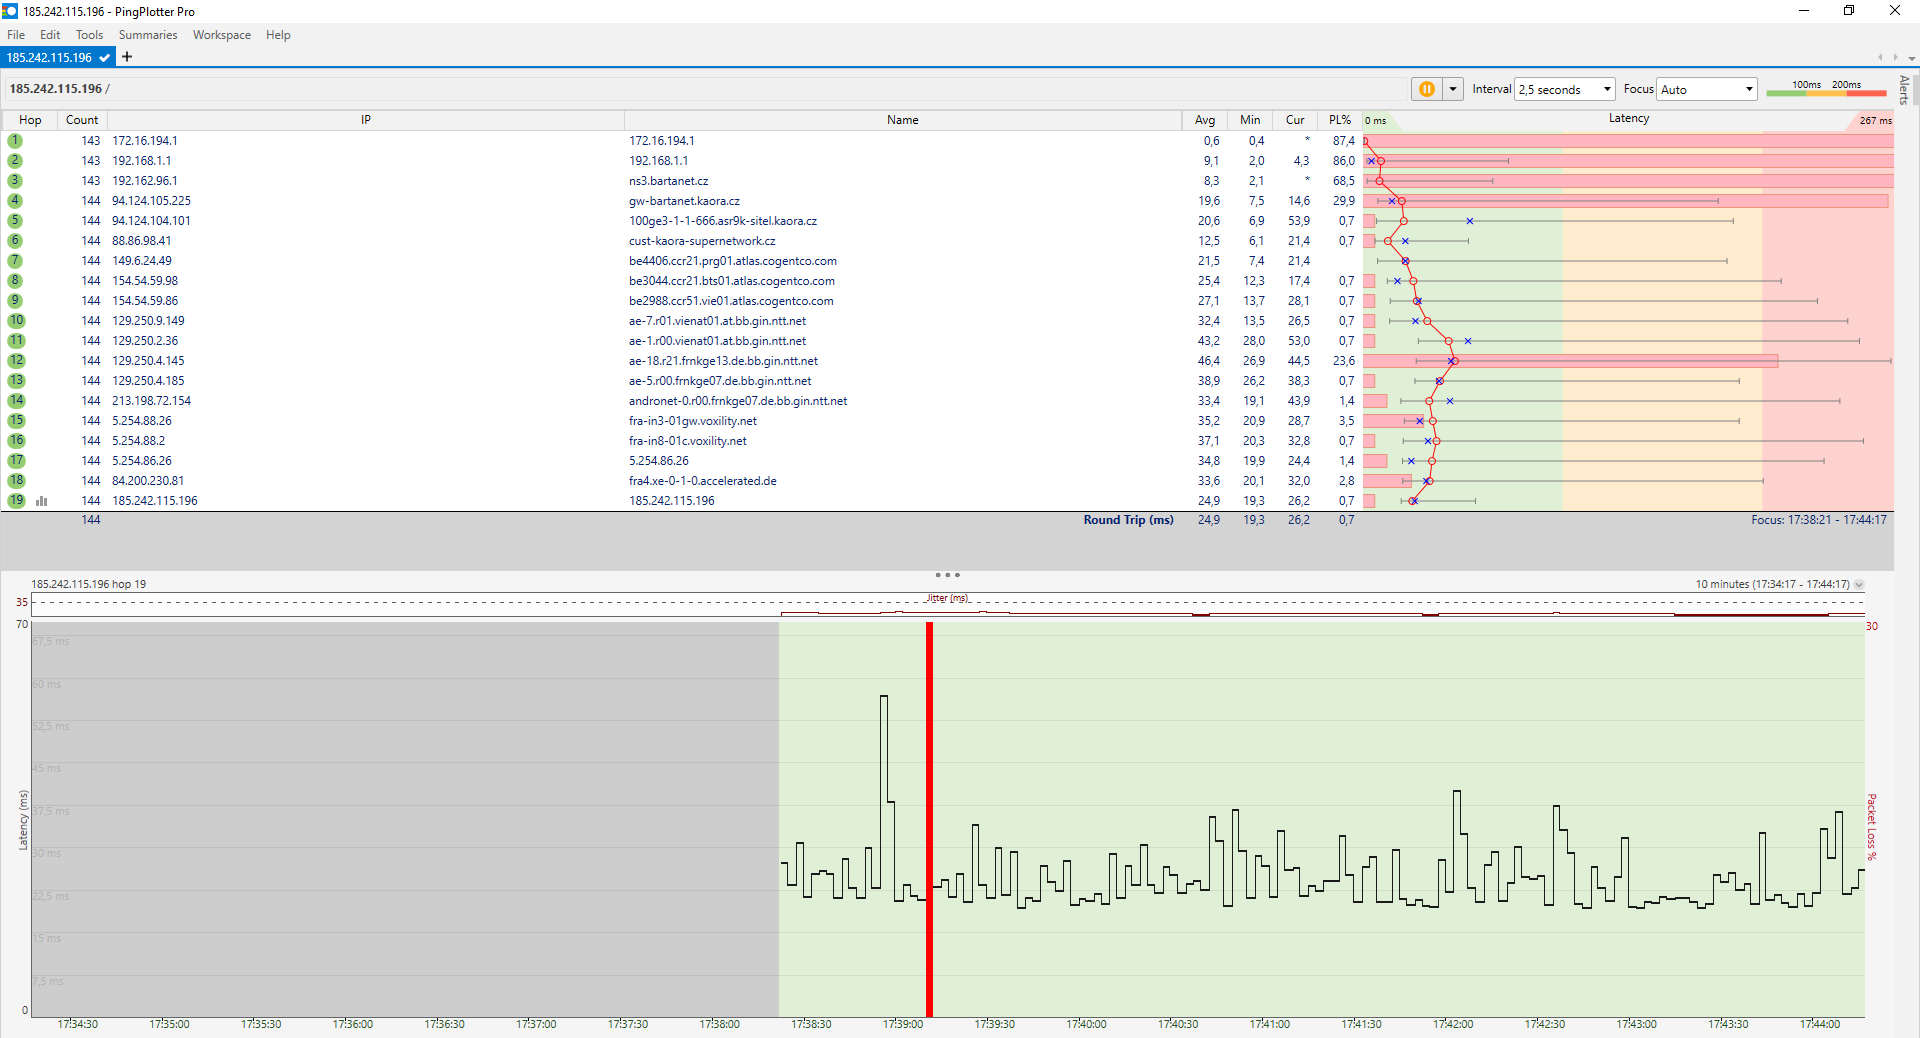The height and width of the screenshot is (1038, 1920).
Task: Open the Focus dropdown set to Auto
Action: pos(1706,89)
